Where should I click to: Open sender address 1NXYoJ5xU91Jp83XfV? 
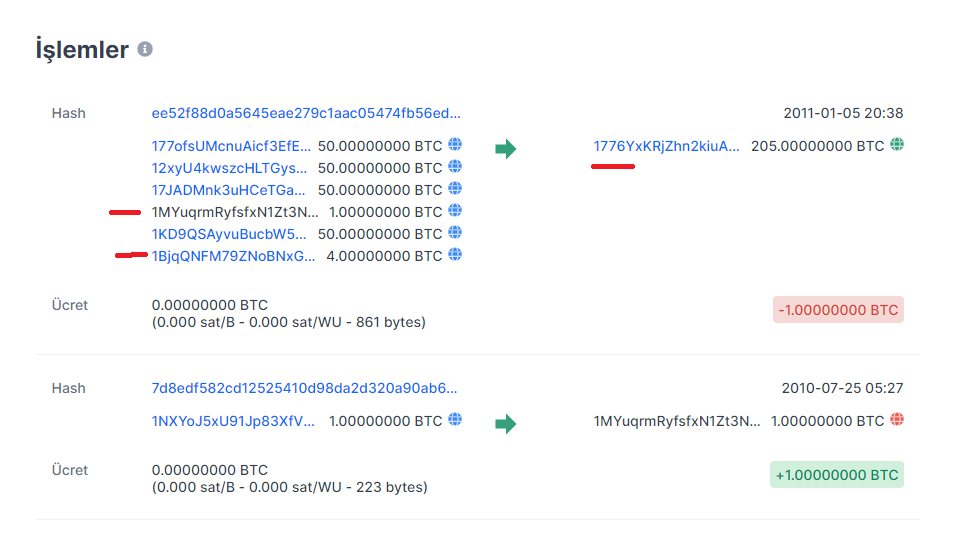(x=233, y=421)
